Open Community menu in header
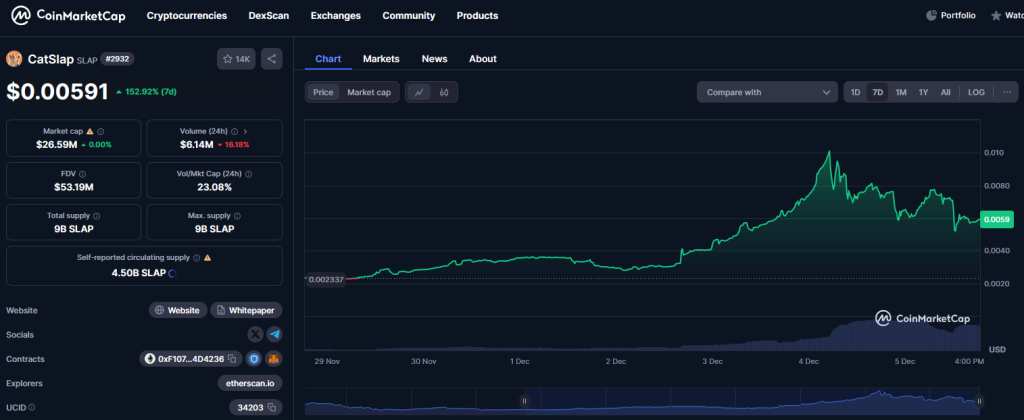The height and width of the screenshot is (420, 1024). tap(409, 16)
